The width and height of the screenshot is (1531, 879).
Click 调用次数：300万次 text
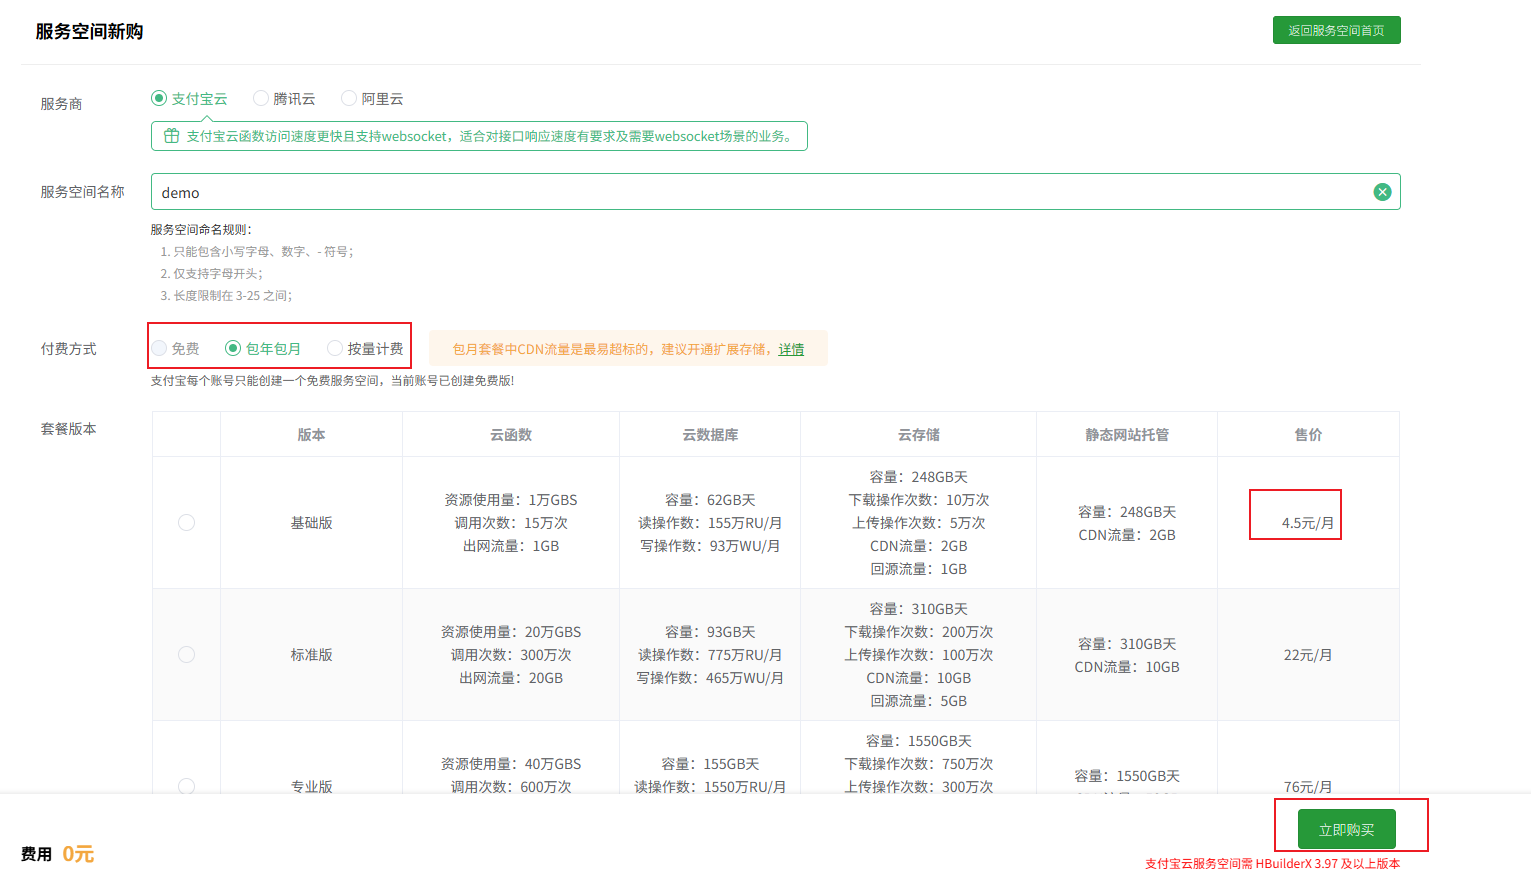pyautogui.click(x=511, y=654)
